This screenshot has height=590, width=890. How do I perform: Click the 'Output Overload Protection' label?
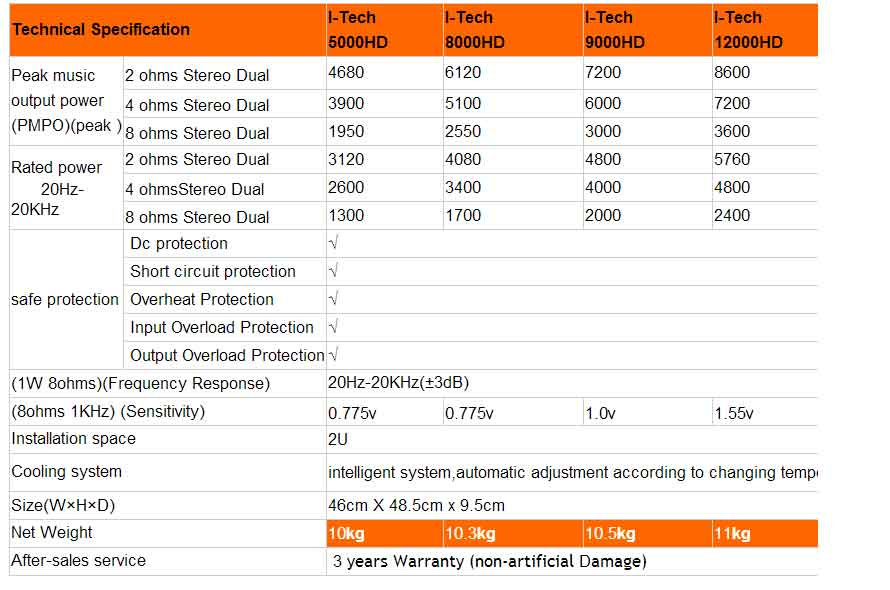[227, 355]
